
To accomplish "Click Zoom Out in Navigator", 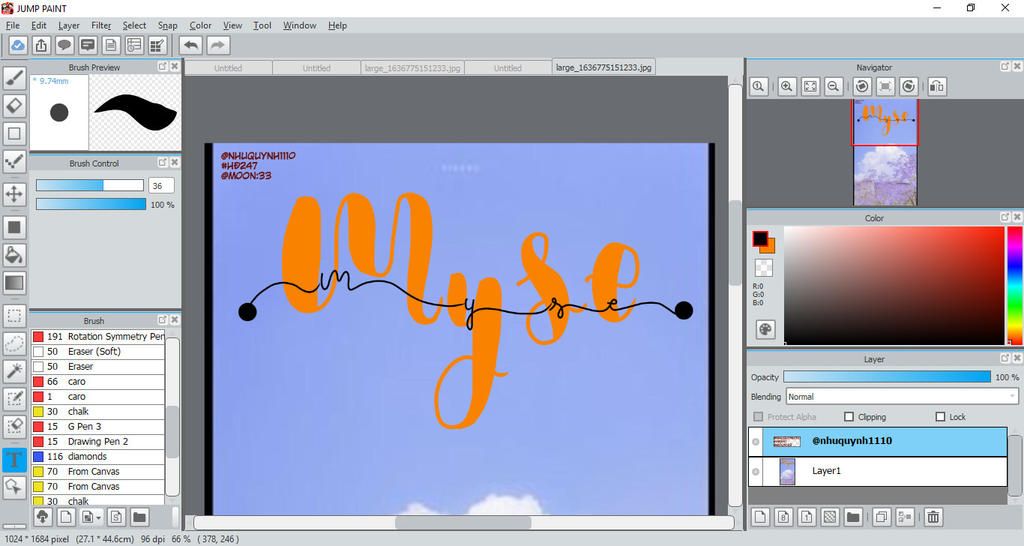I will (833, 86).
